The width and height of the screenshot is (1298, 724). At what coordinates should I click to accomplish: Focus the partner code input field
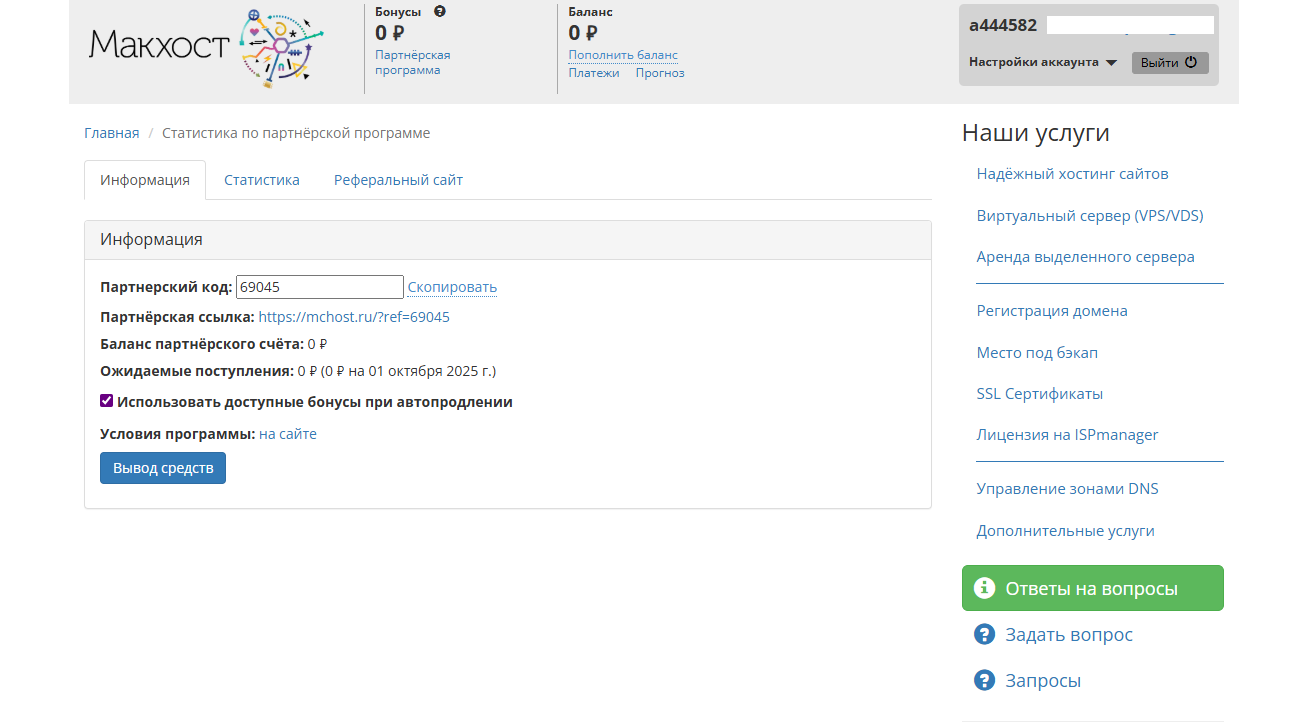[x=319, y=287]
